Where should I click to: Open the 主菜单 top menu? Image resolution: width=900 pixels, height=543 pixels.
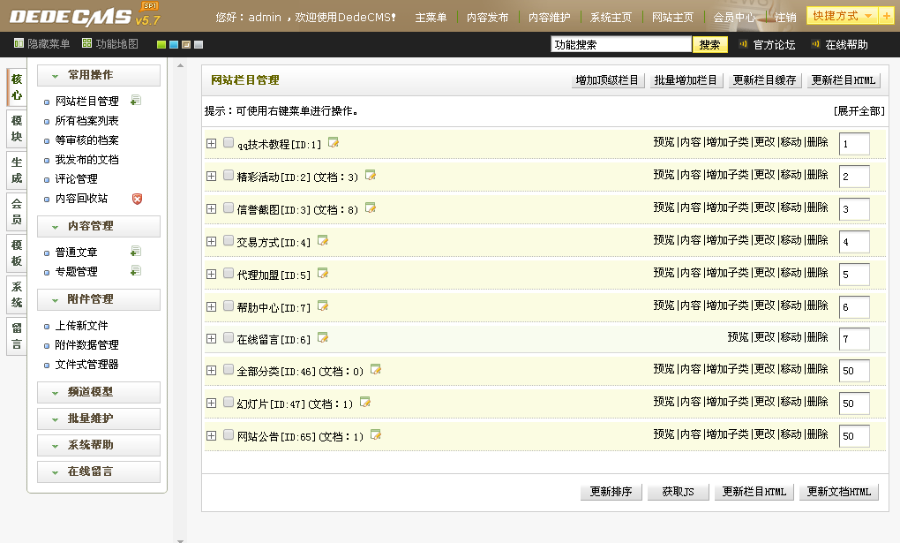click(x=430, y=18)
